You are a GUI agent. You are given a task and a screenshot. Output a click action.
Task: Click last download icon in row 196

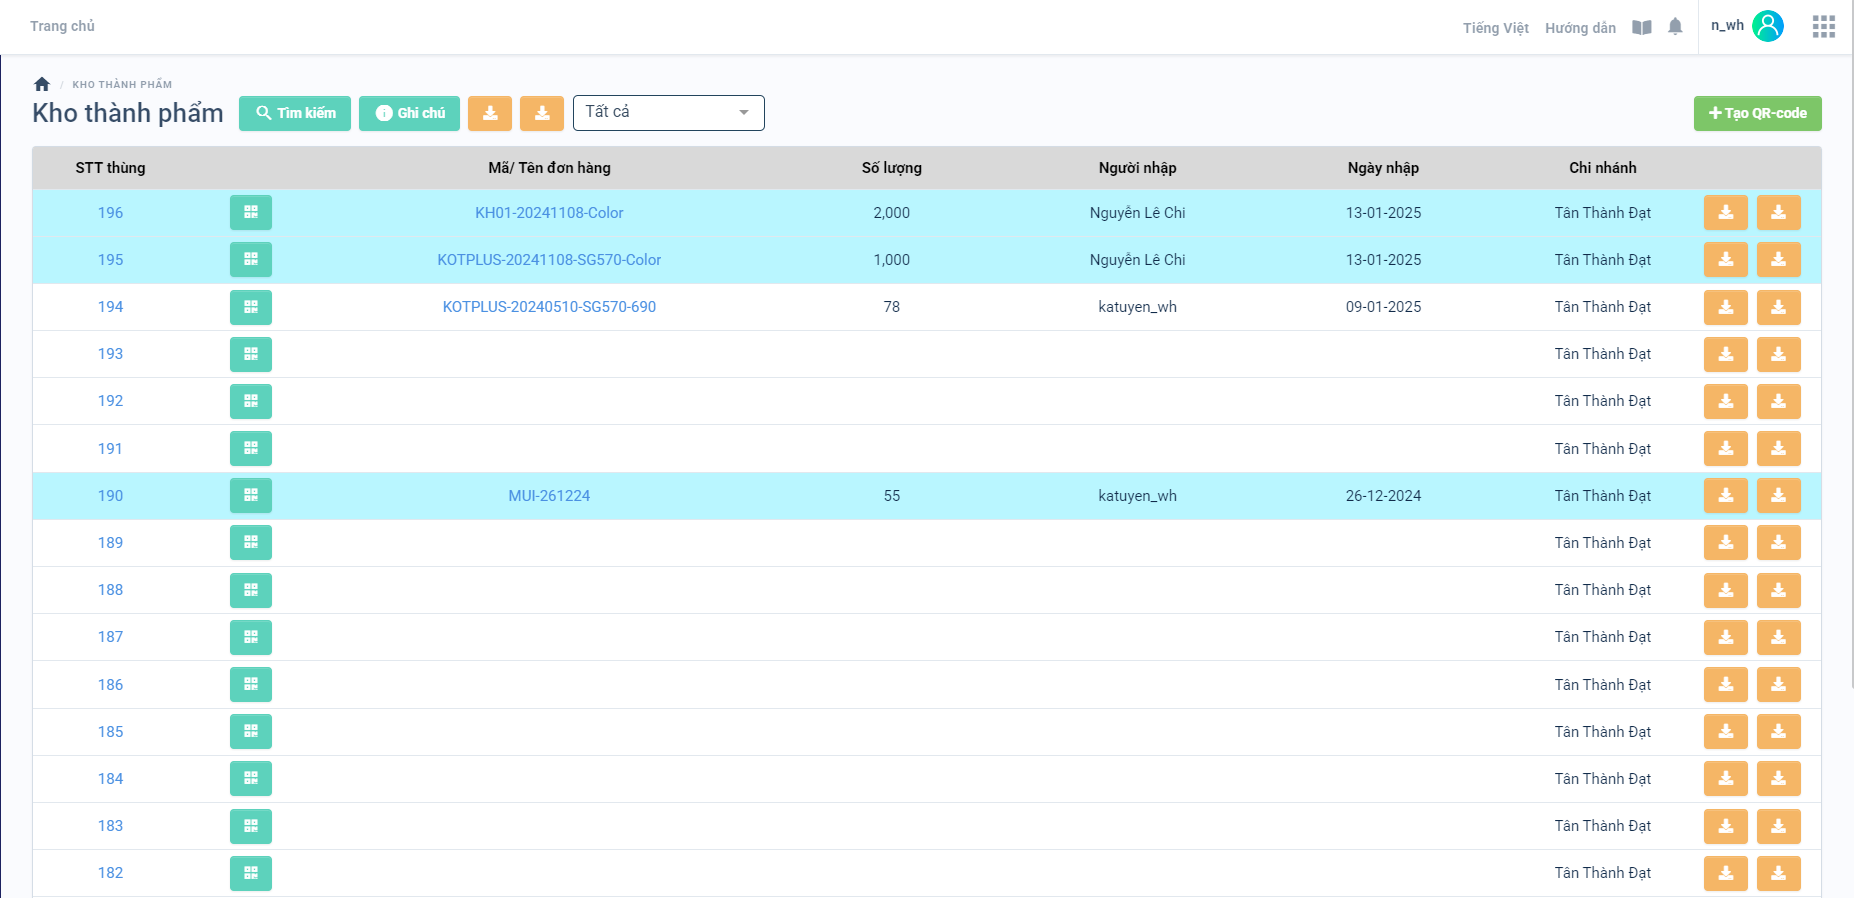[1779, 213]
